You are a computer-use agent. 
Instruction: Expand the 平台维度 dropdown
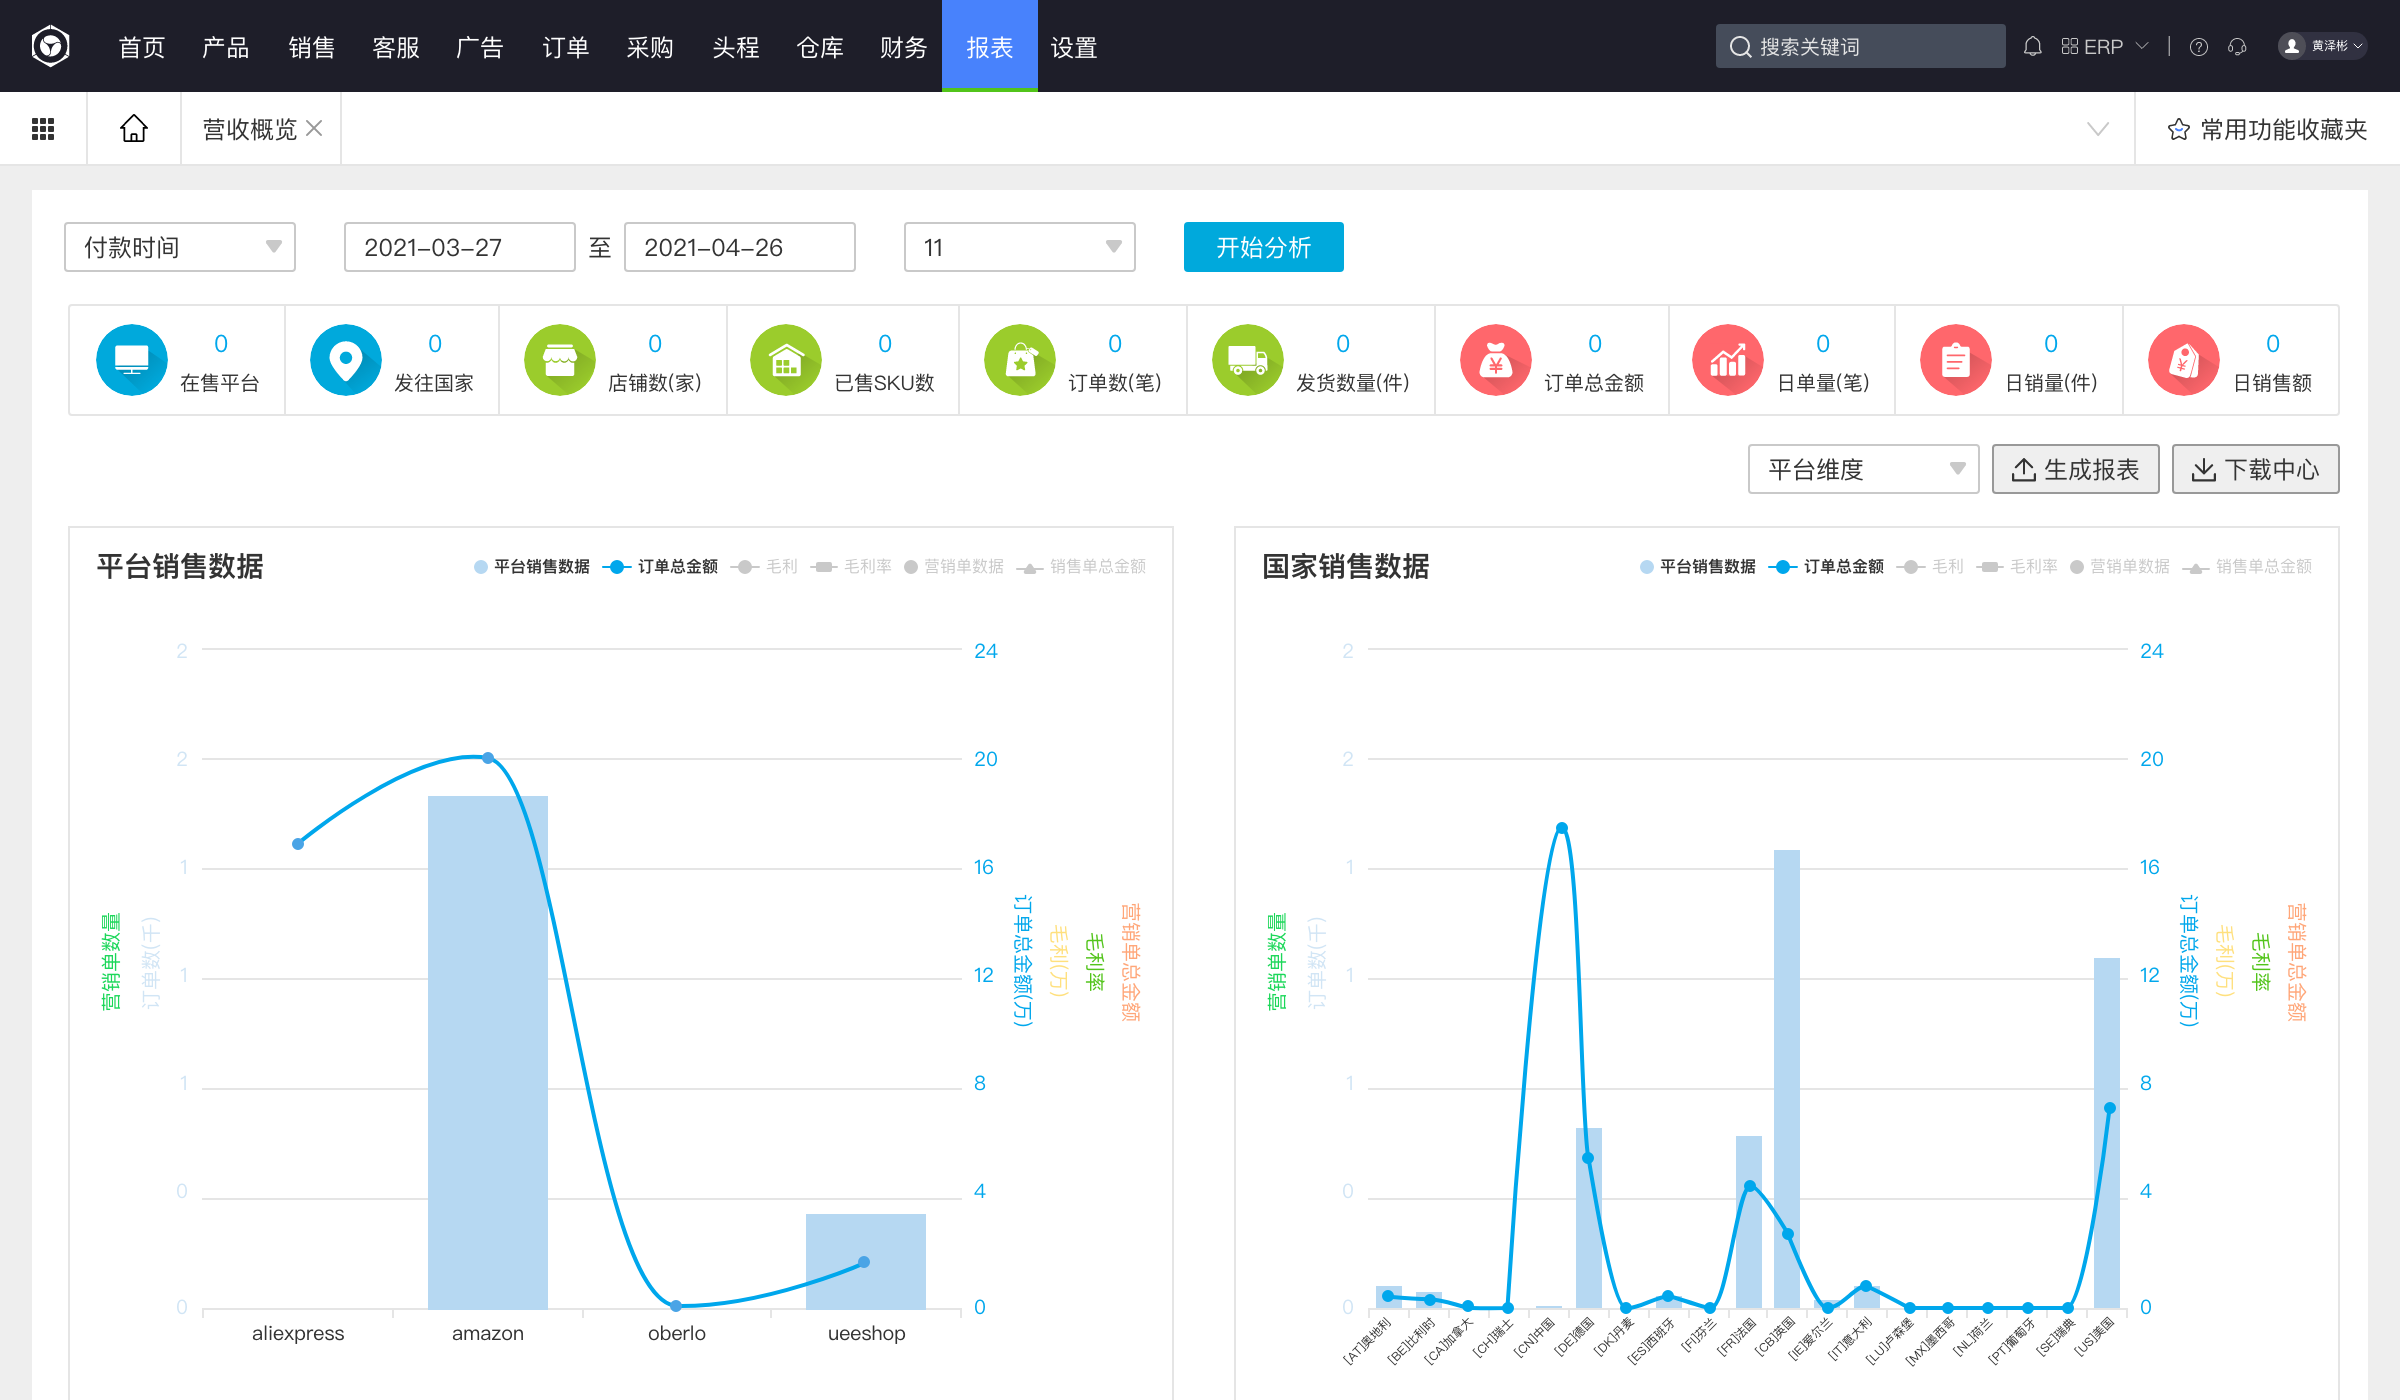(1863, 469)
